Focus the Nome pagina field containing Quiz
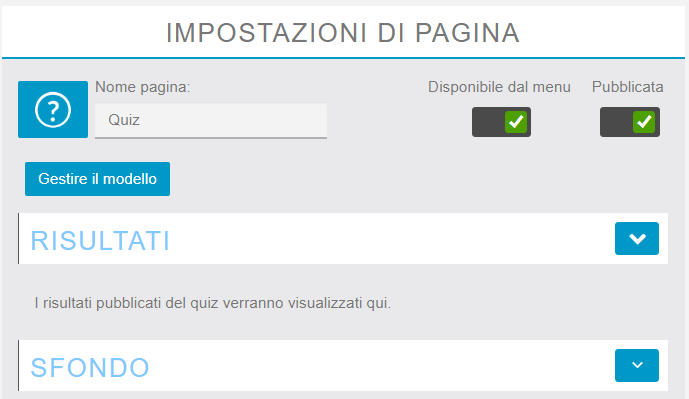689x399 pixels. [x=211, y=120]
